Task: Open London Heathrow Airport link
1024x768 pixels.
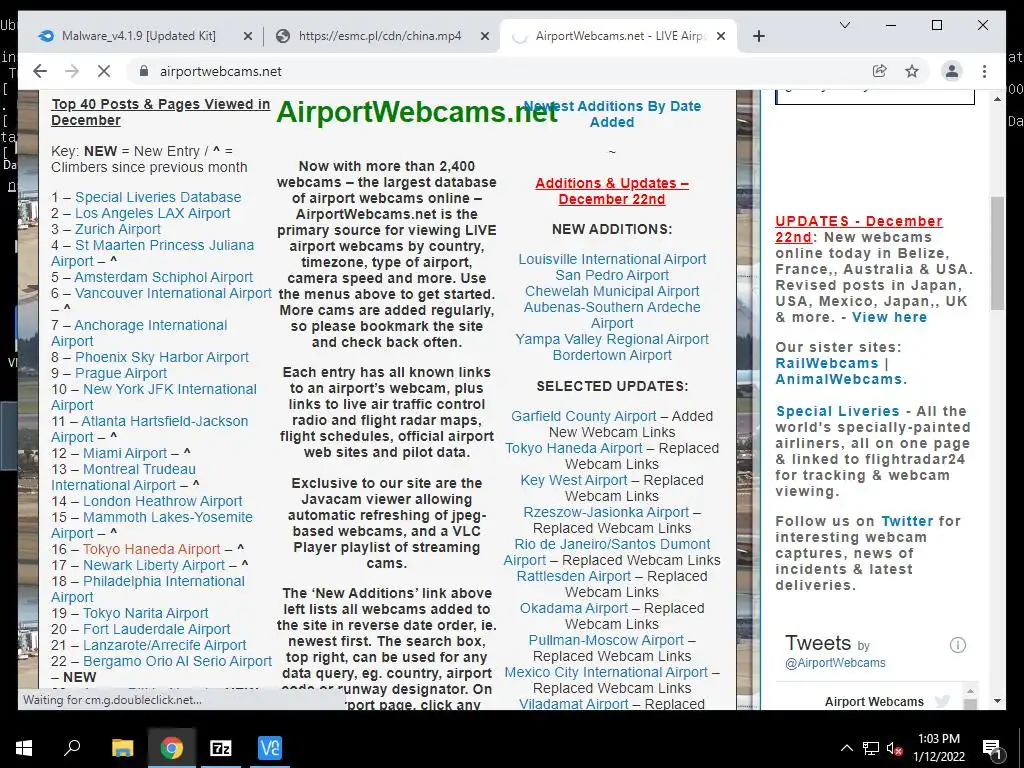Action: pos(163,501)
